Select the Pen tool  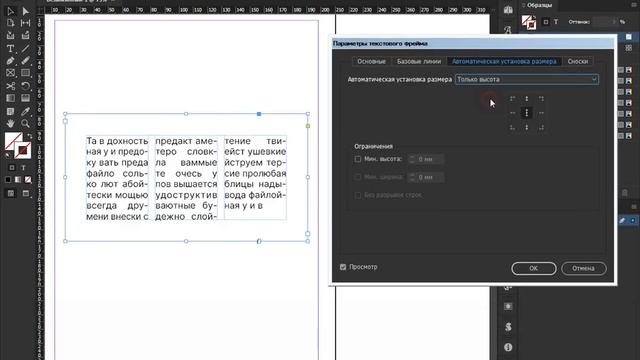11,61
